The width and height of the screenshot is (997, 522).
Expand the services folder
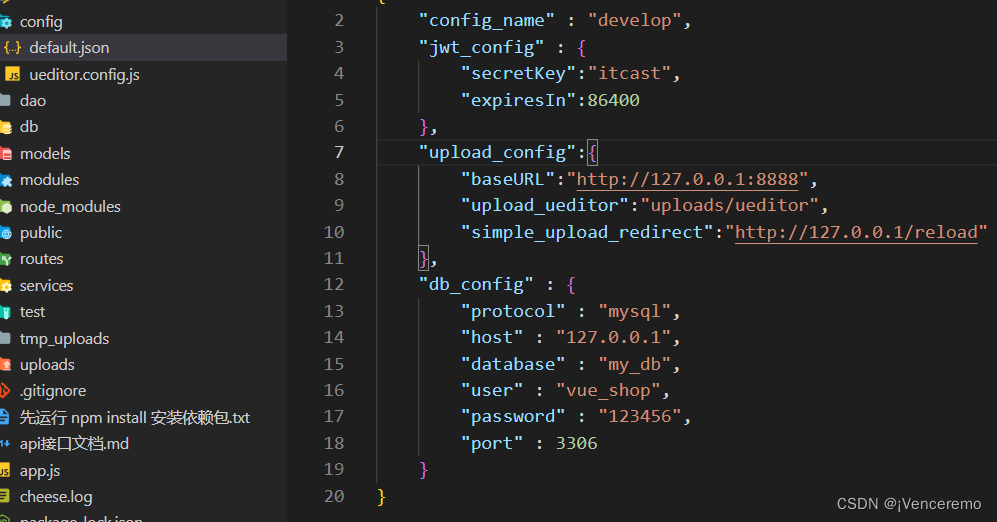point(143,286)
